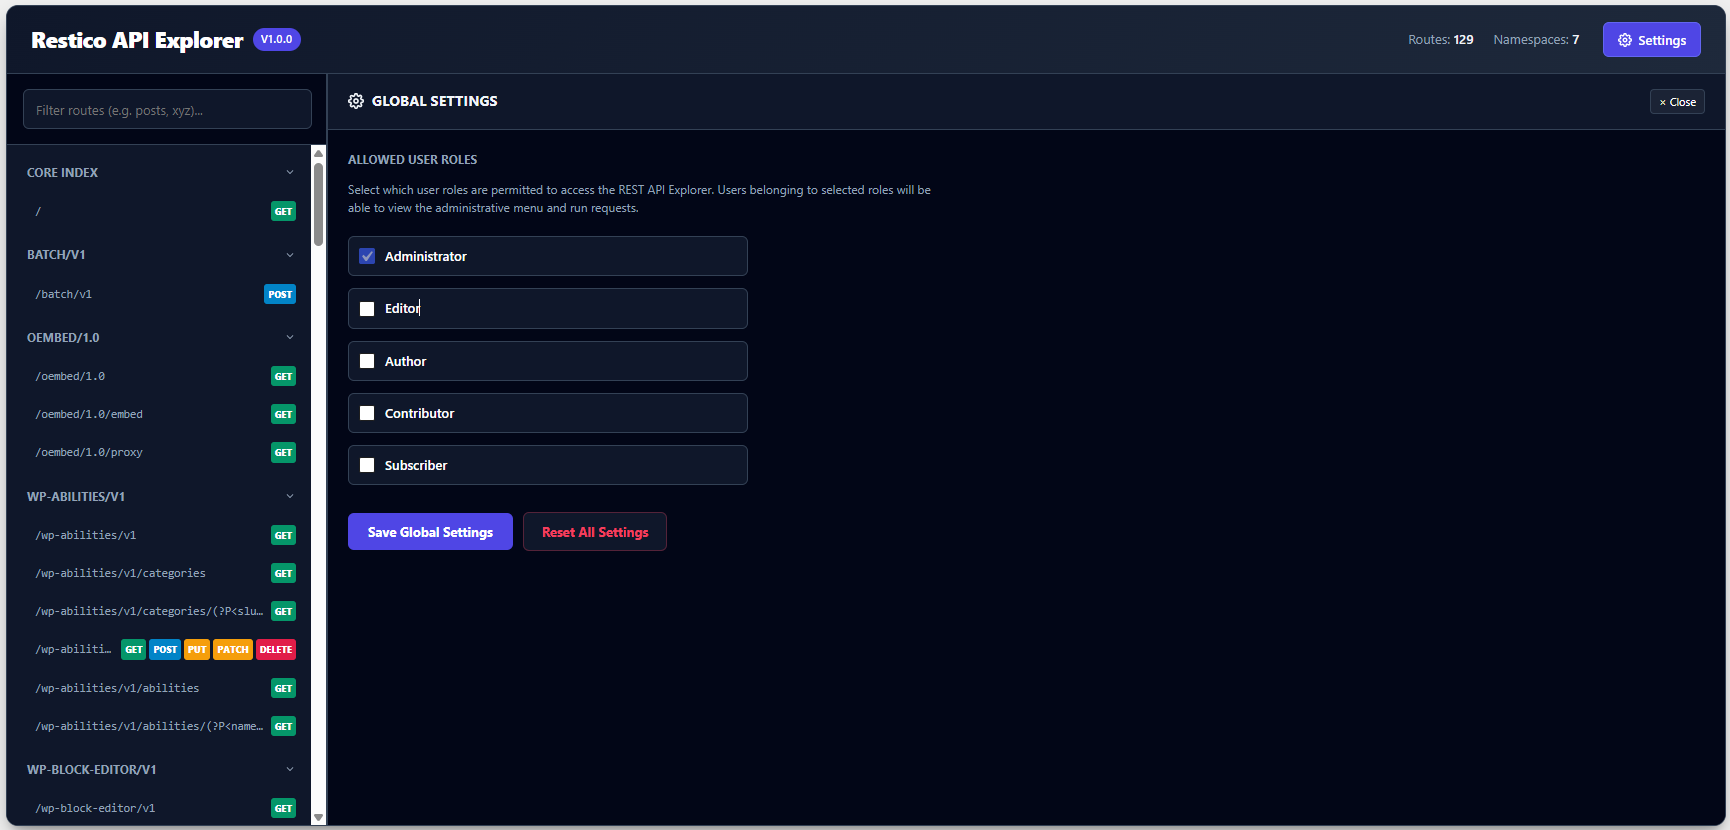Open the /batch/v1 route
This screenshot has height=830, width=1730.
pos(161,294)
